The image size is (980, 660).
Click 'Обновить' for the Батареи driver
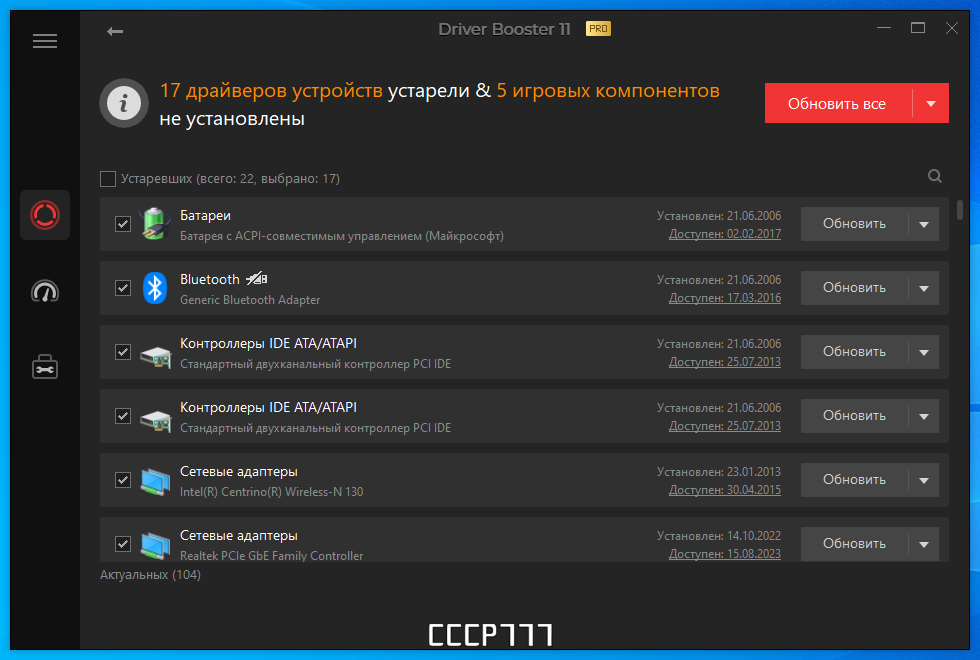(x=854, y=224)
